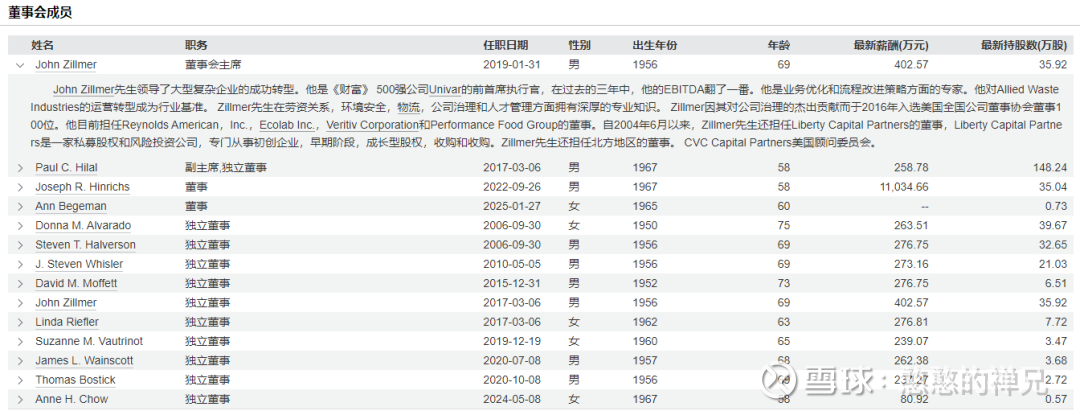Collapse the chairman John Zillmer biography row
The image size is (1080, 415).
(x=19, y=65)
